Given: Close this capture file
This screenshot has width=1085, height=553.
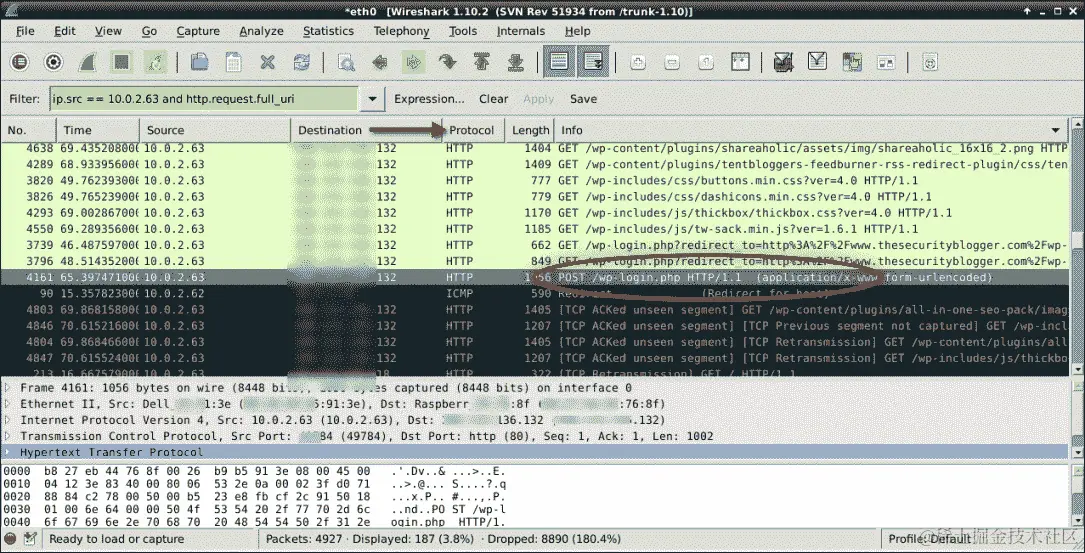Looking at the screenshot, I should click(268, 62).
